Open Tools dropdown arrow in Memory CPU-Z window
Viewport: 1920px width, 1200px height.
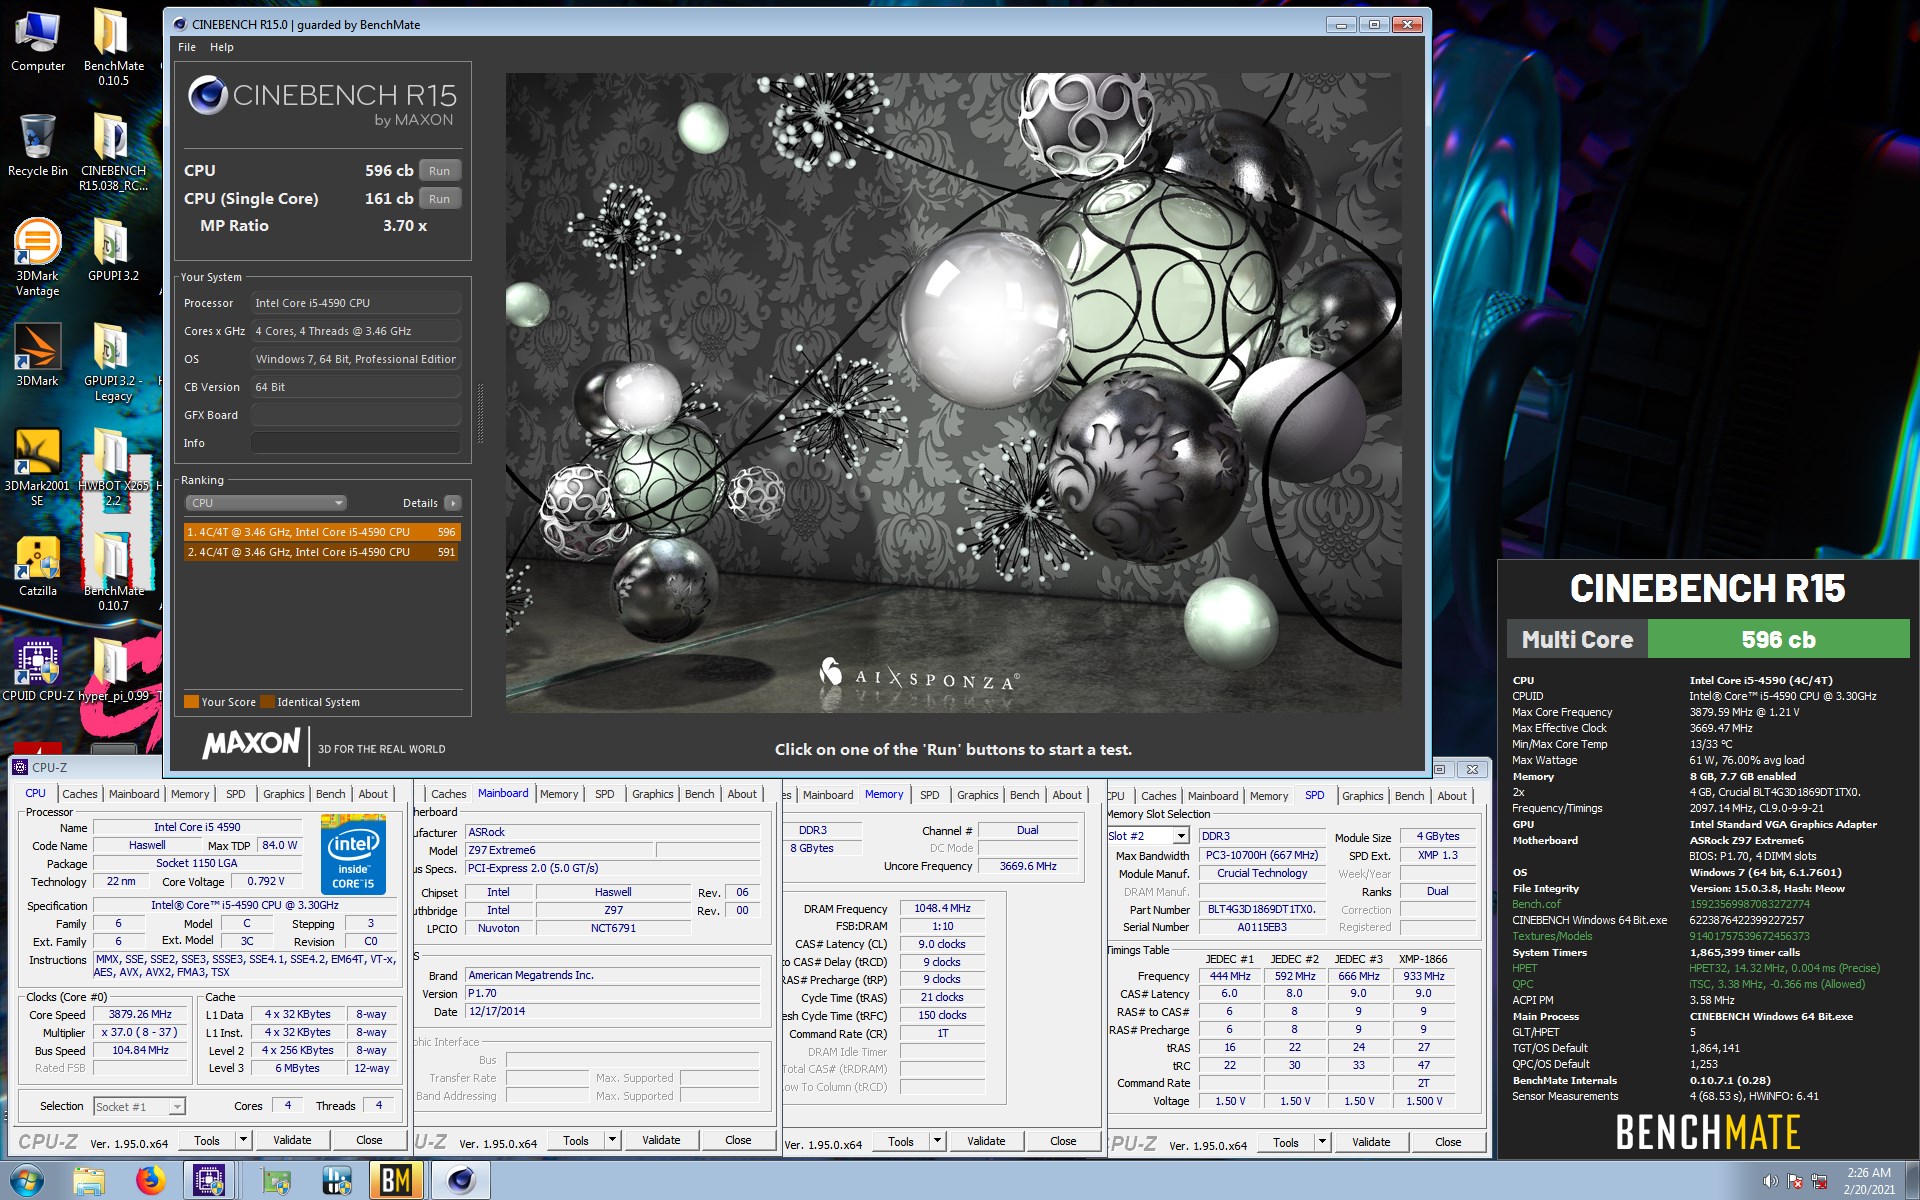(x=937, y=1141)
